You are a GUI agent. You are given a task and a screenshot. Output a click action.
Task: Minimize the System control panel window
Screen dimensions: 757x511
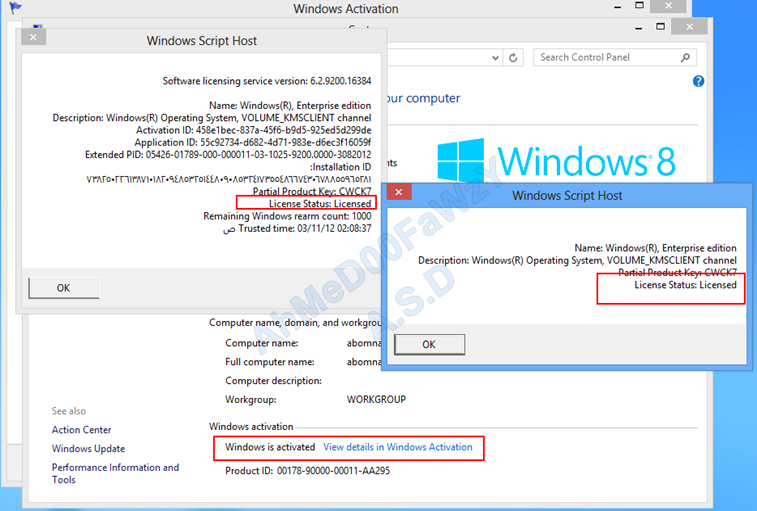tap(639, 28)
